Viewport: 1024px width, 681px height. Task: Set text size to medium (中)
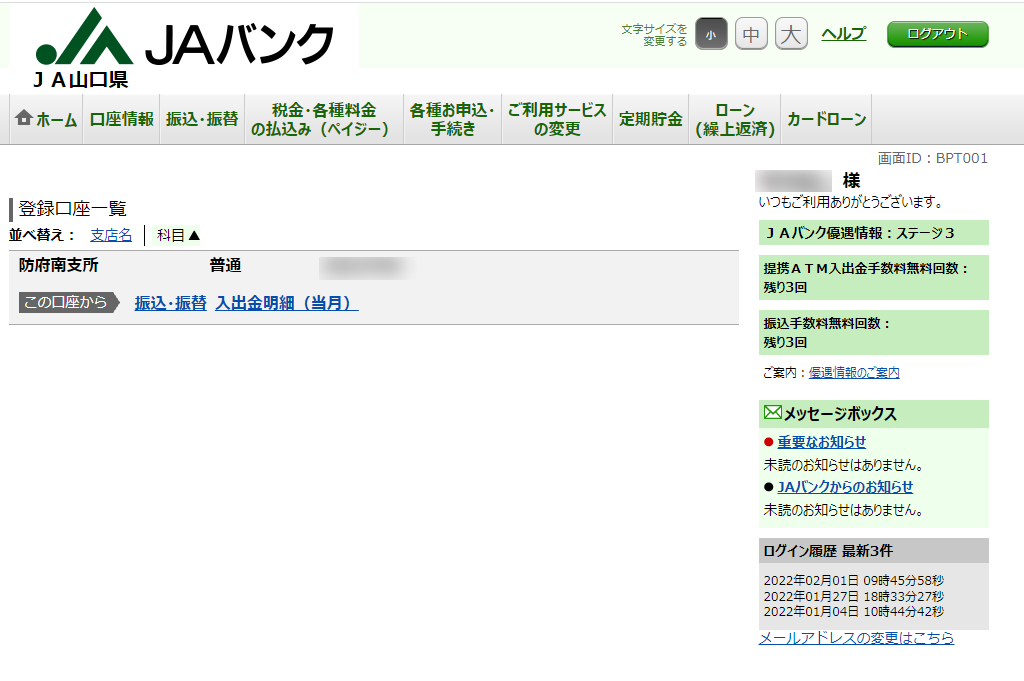(x=751, y=34)
